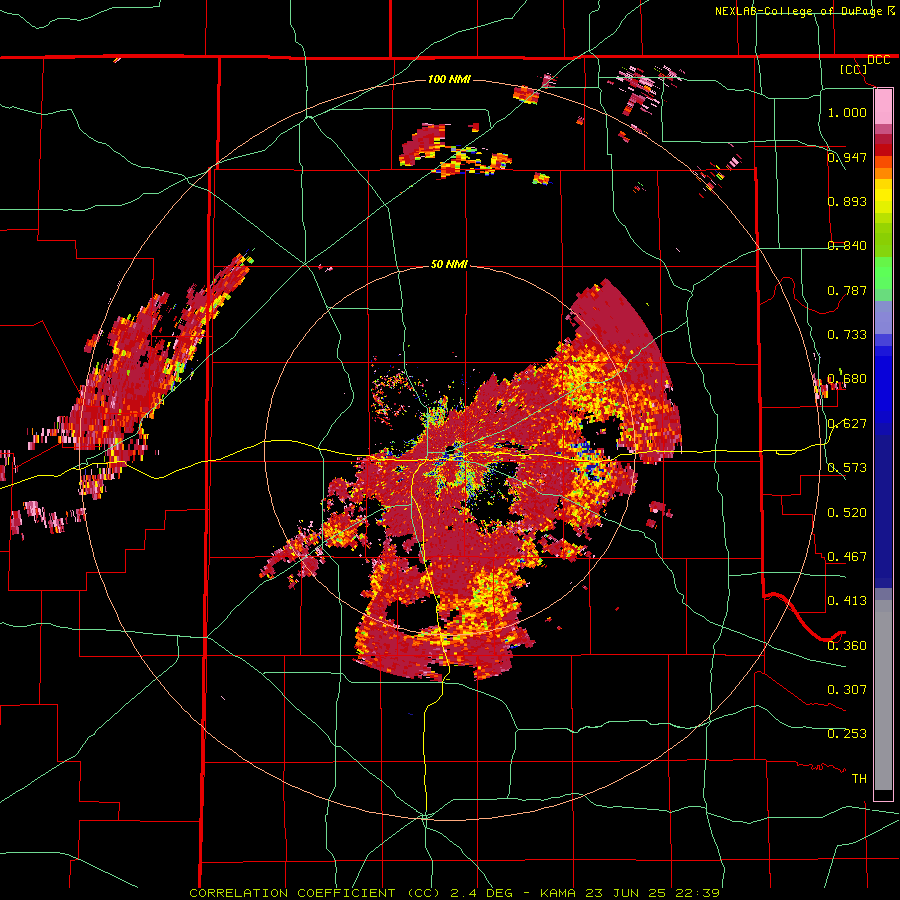Image resolution: width=900 pixels, height=900 pixels.
Task: Click the gray color bar segment beside 0.307
Action: [883, 695]
